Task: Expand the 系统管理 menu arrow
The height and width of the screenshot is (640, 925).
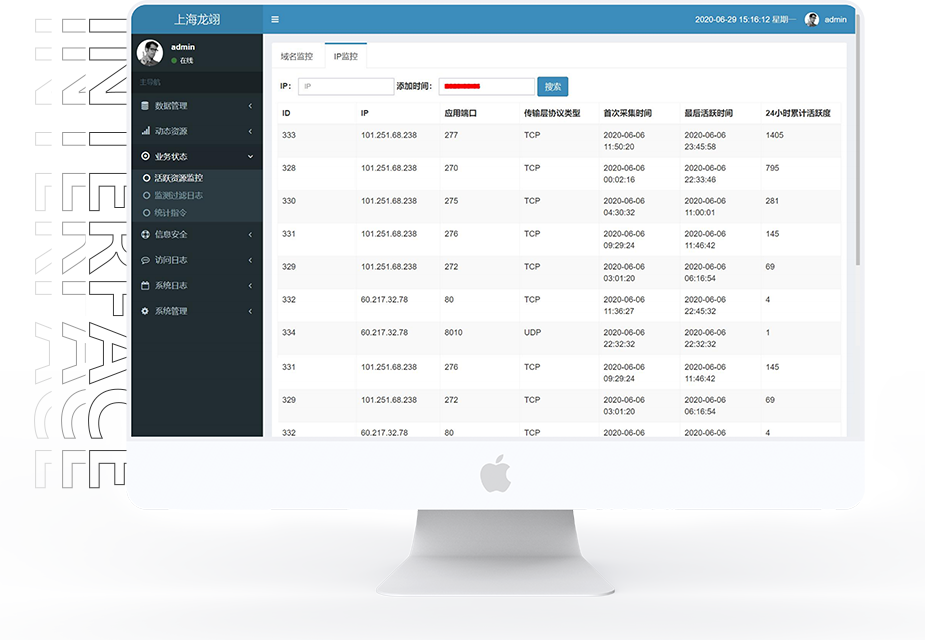Action: click(x=250, y=311)
